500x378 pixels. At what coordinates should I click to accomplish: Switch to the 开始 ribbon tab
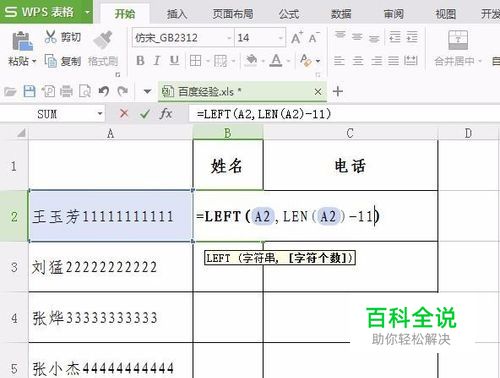125,14
